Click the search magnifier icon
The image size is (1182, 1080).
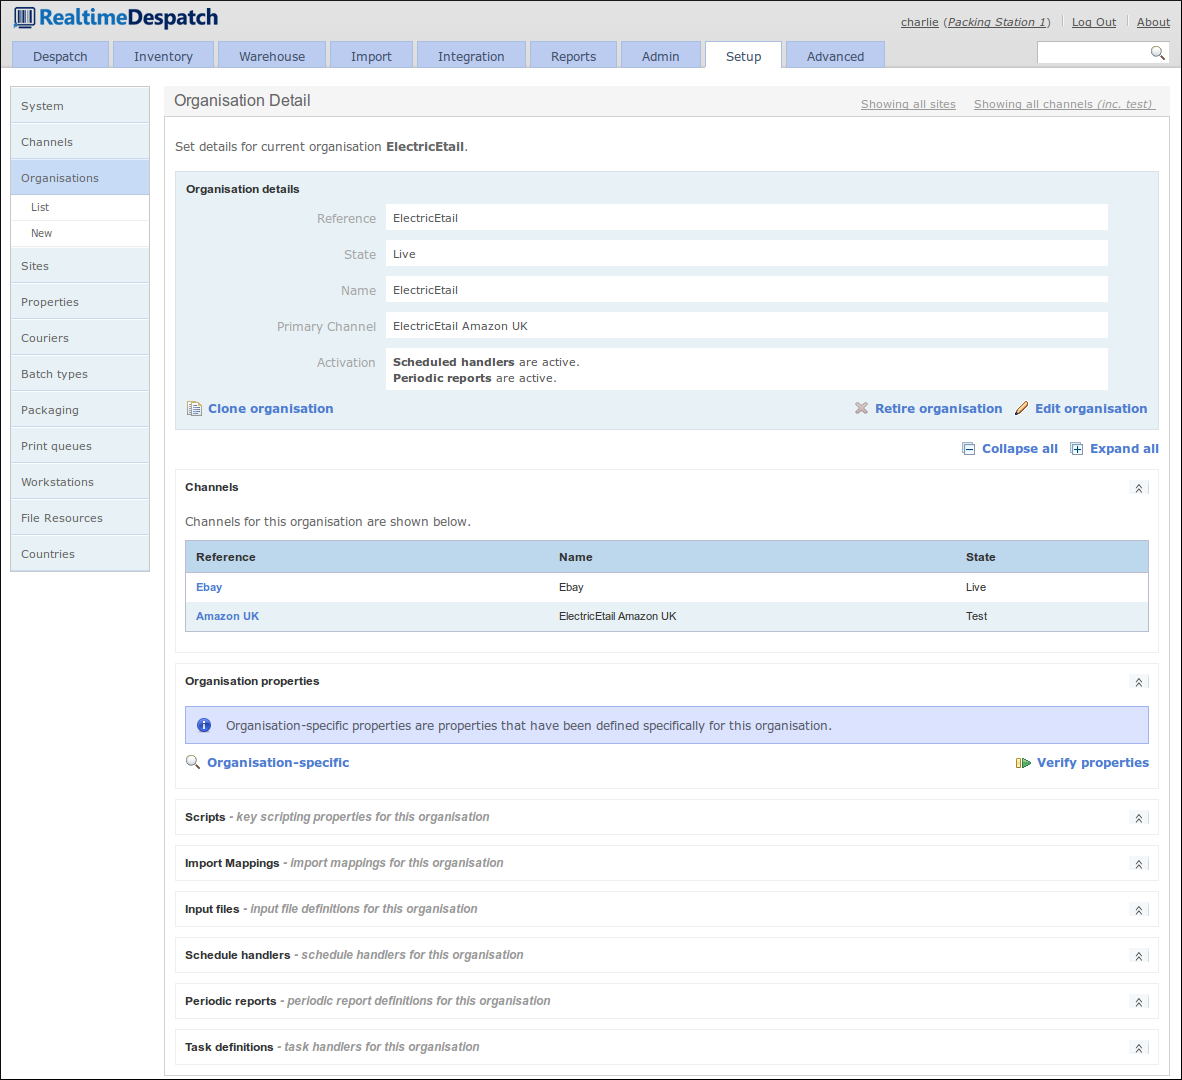tap(1157, 53)
